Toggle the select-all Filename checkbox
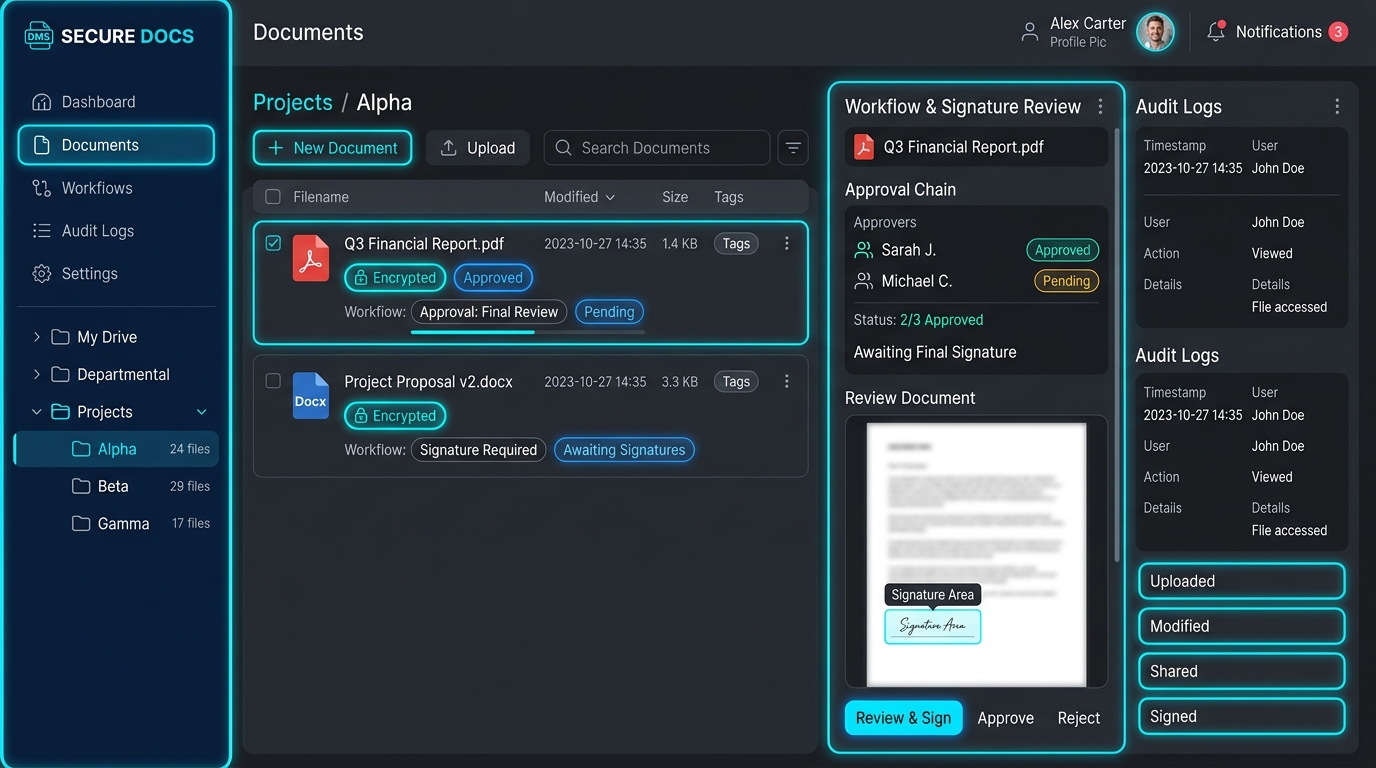 (x=273, y=197)
